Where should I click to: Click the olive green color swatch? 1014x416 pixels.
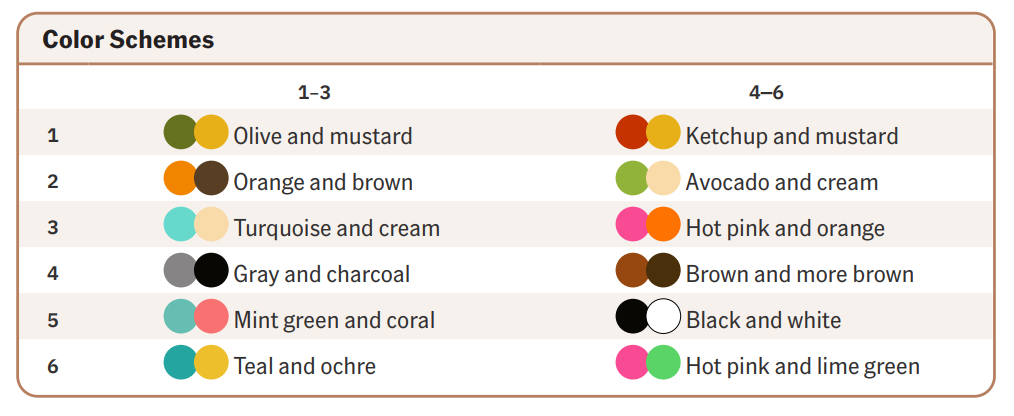(178, 132)
